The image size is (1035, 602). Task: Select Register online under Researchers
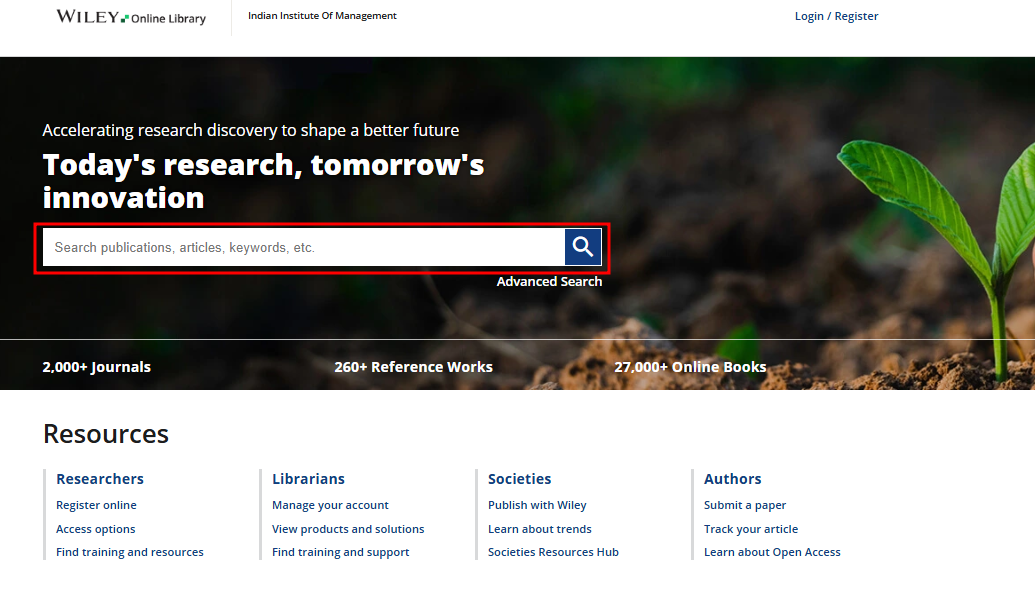(x=96, y=505)
